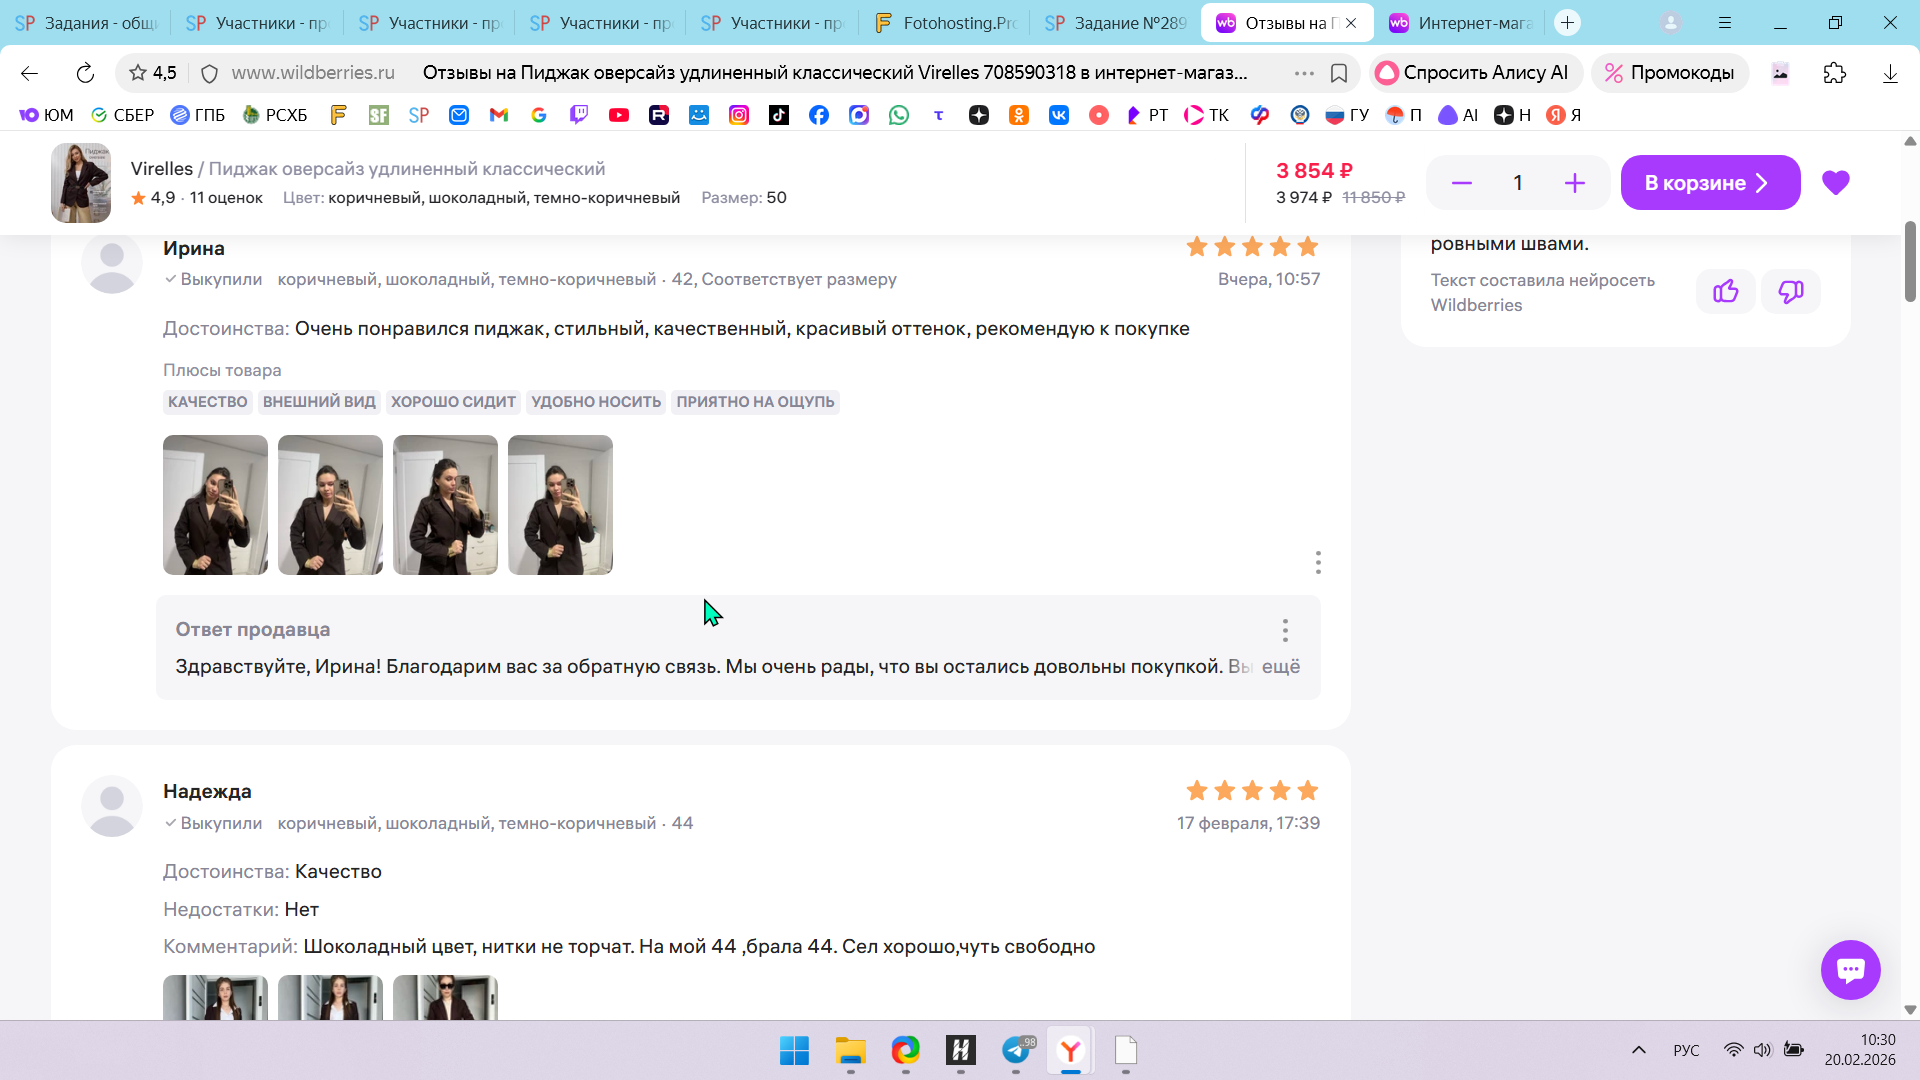
Task: Click the В корзине button
Action: (x=1709, y=183)
